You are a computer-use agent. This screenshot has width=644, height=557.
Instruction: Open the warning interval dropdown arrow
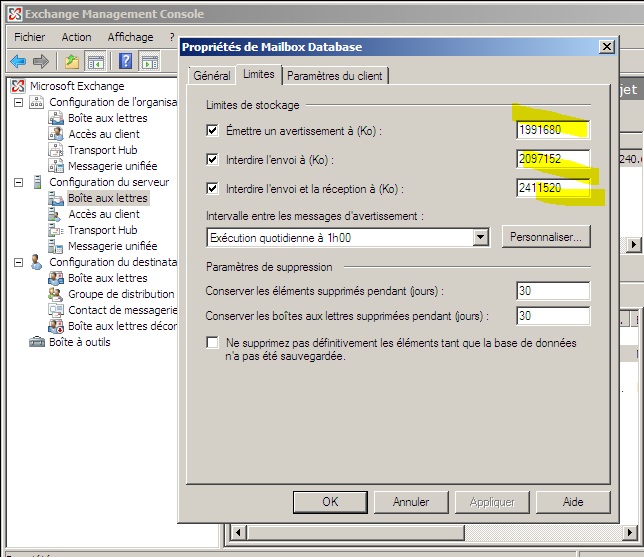(480, 237)
